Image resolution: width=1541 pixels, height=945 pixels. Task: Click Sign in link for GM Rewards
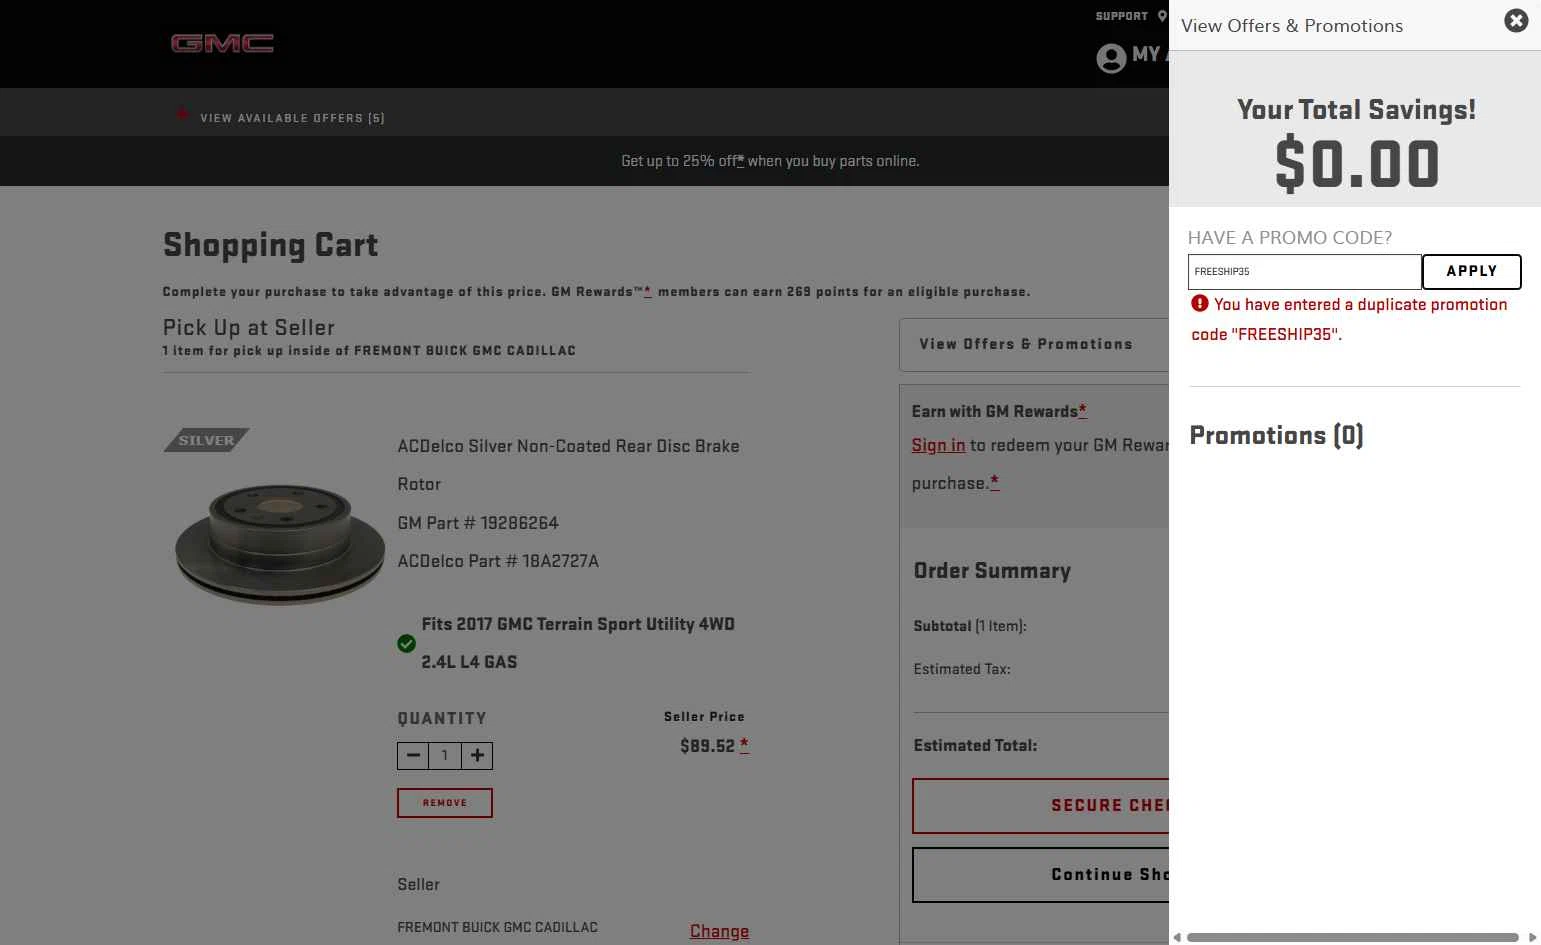pyautogui.click(x=938, y=445)
